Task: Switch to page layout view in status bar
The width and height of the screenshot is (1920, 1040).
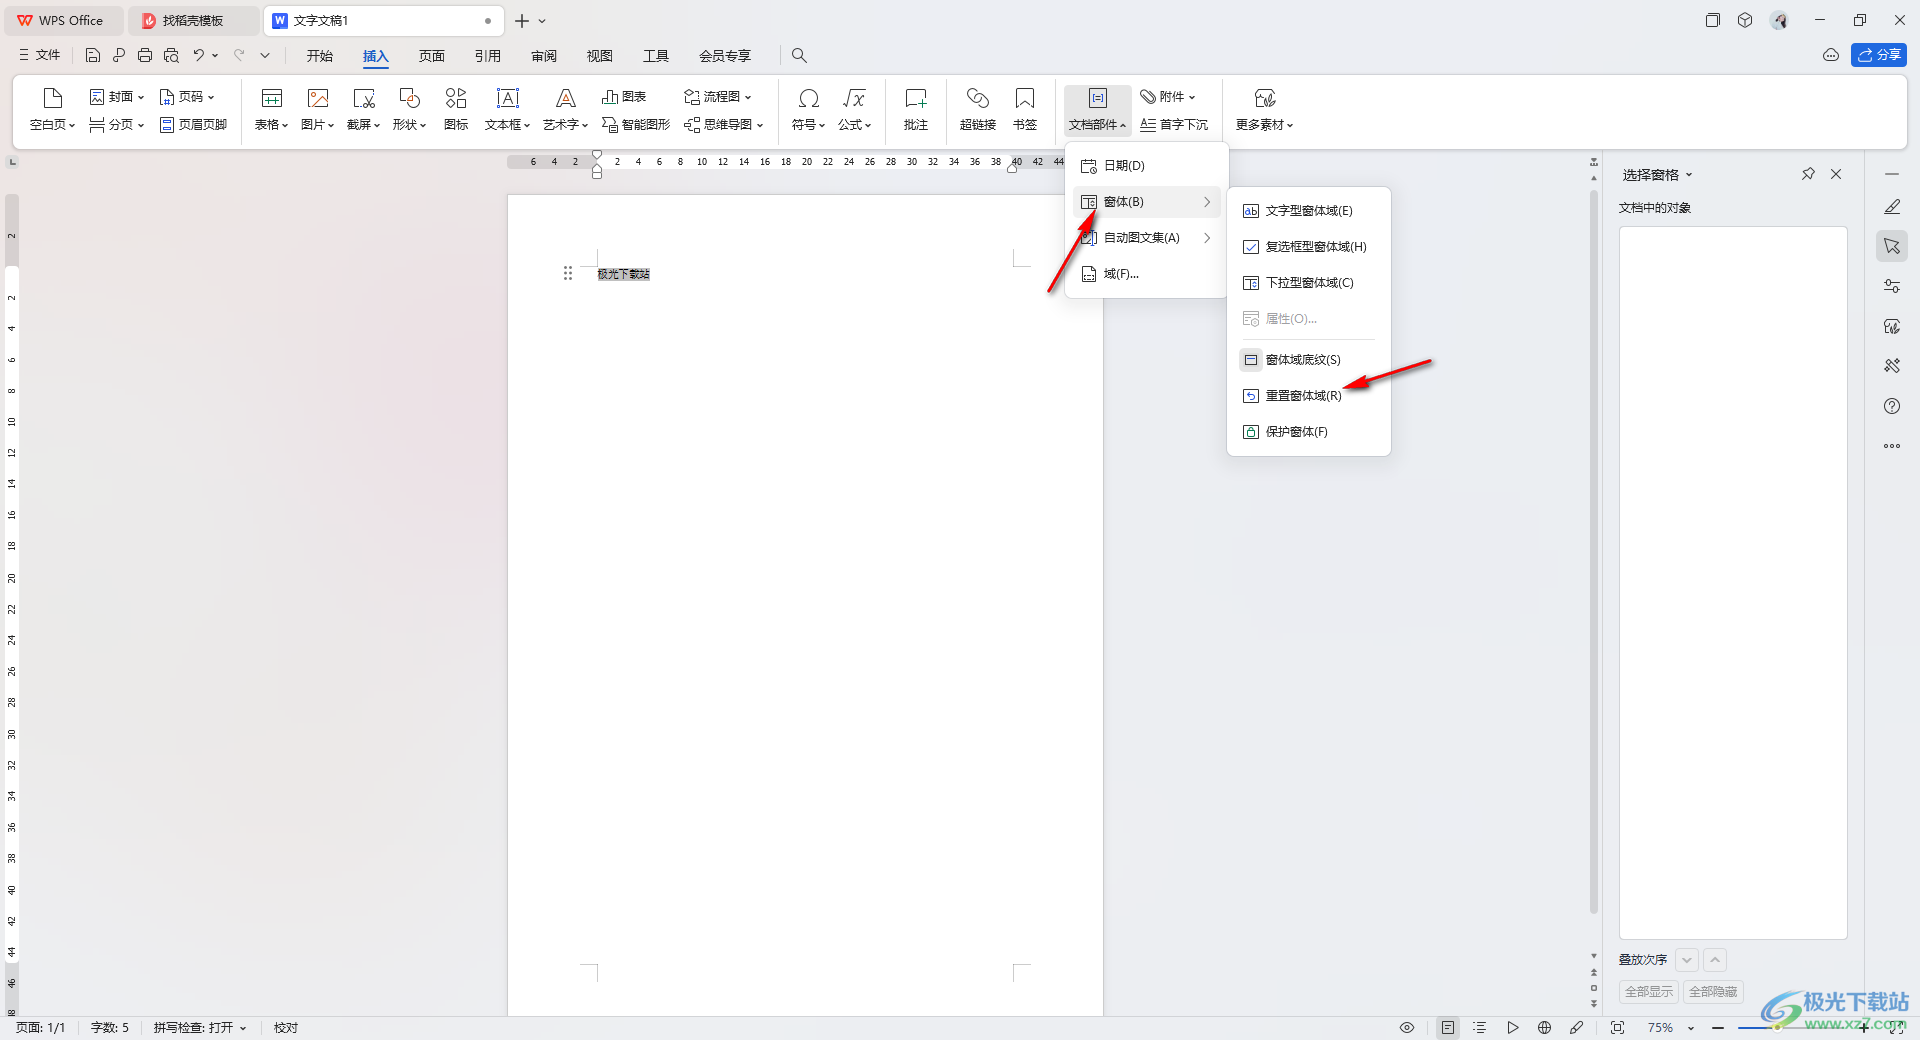Action: tap(1448, 1028)
